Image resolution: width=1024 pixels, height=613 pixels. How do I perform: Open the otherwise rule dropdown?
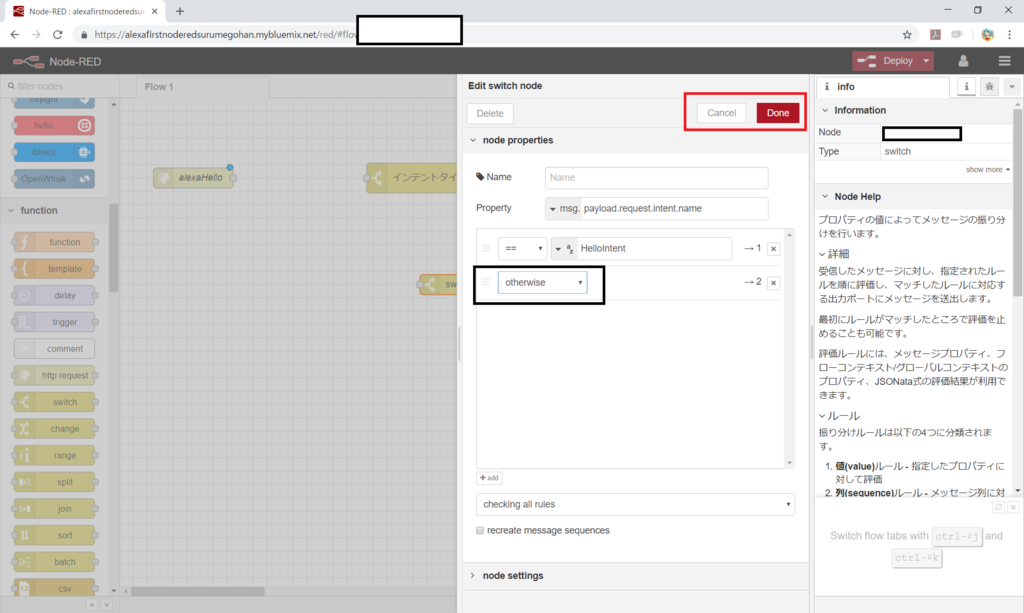(x=542, y=283)
